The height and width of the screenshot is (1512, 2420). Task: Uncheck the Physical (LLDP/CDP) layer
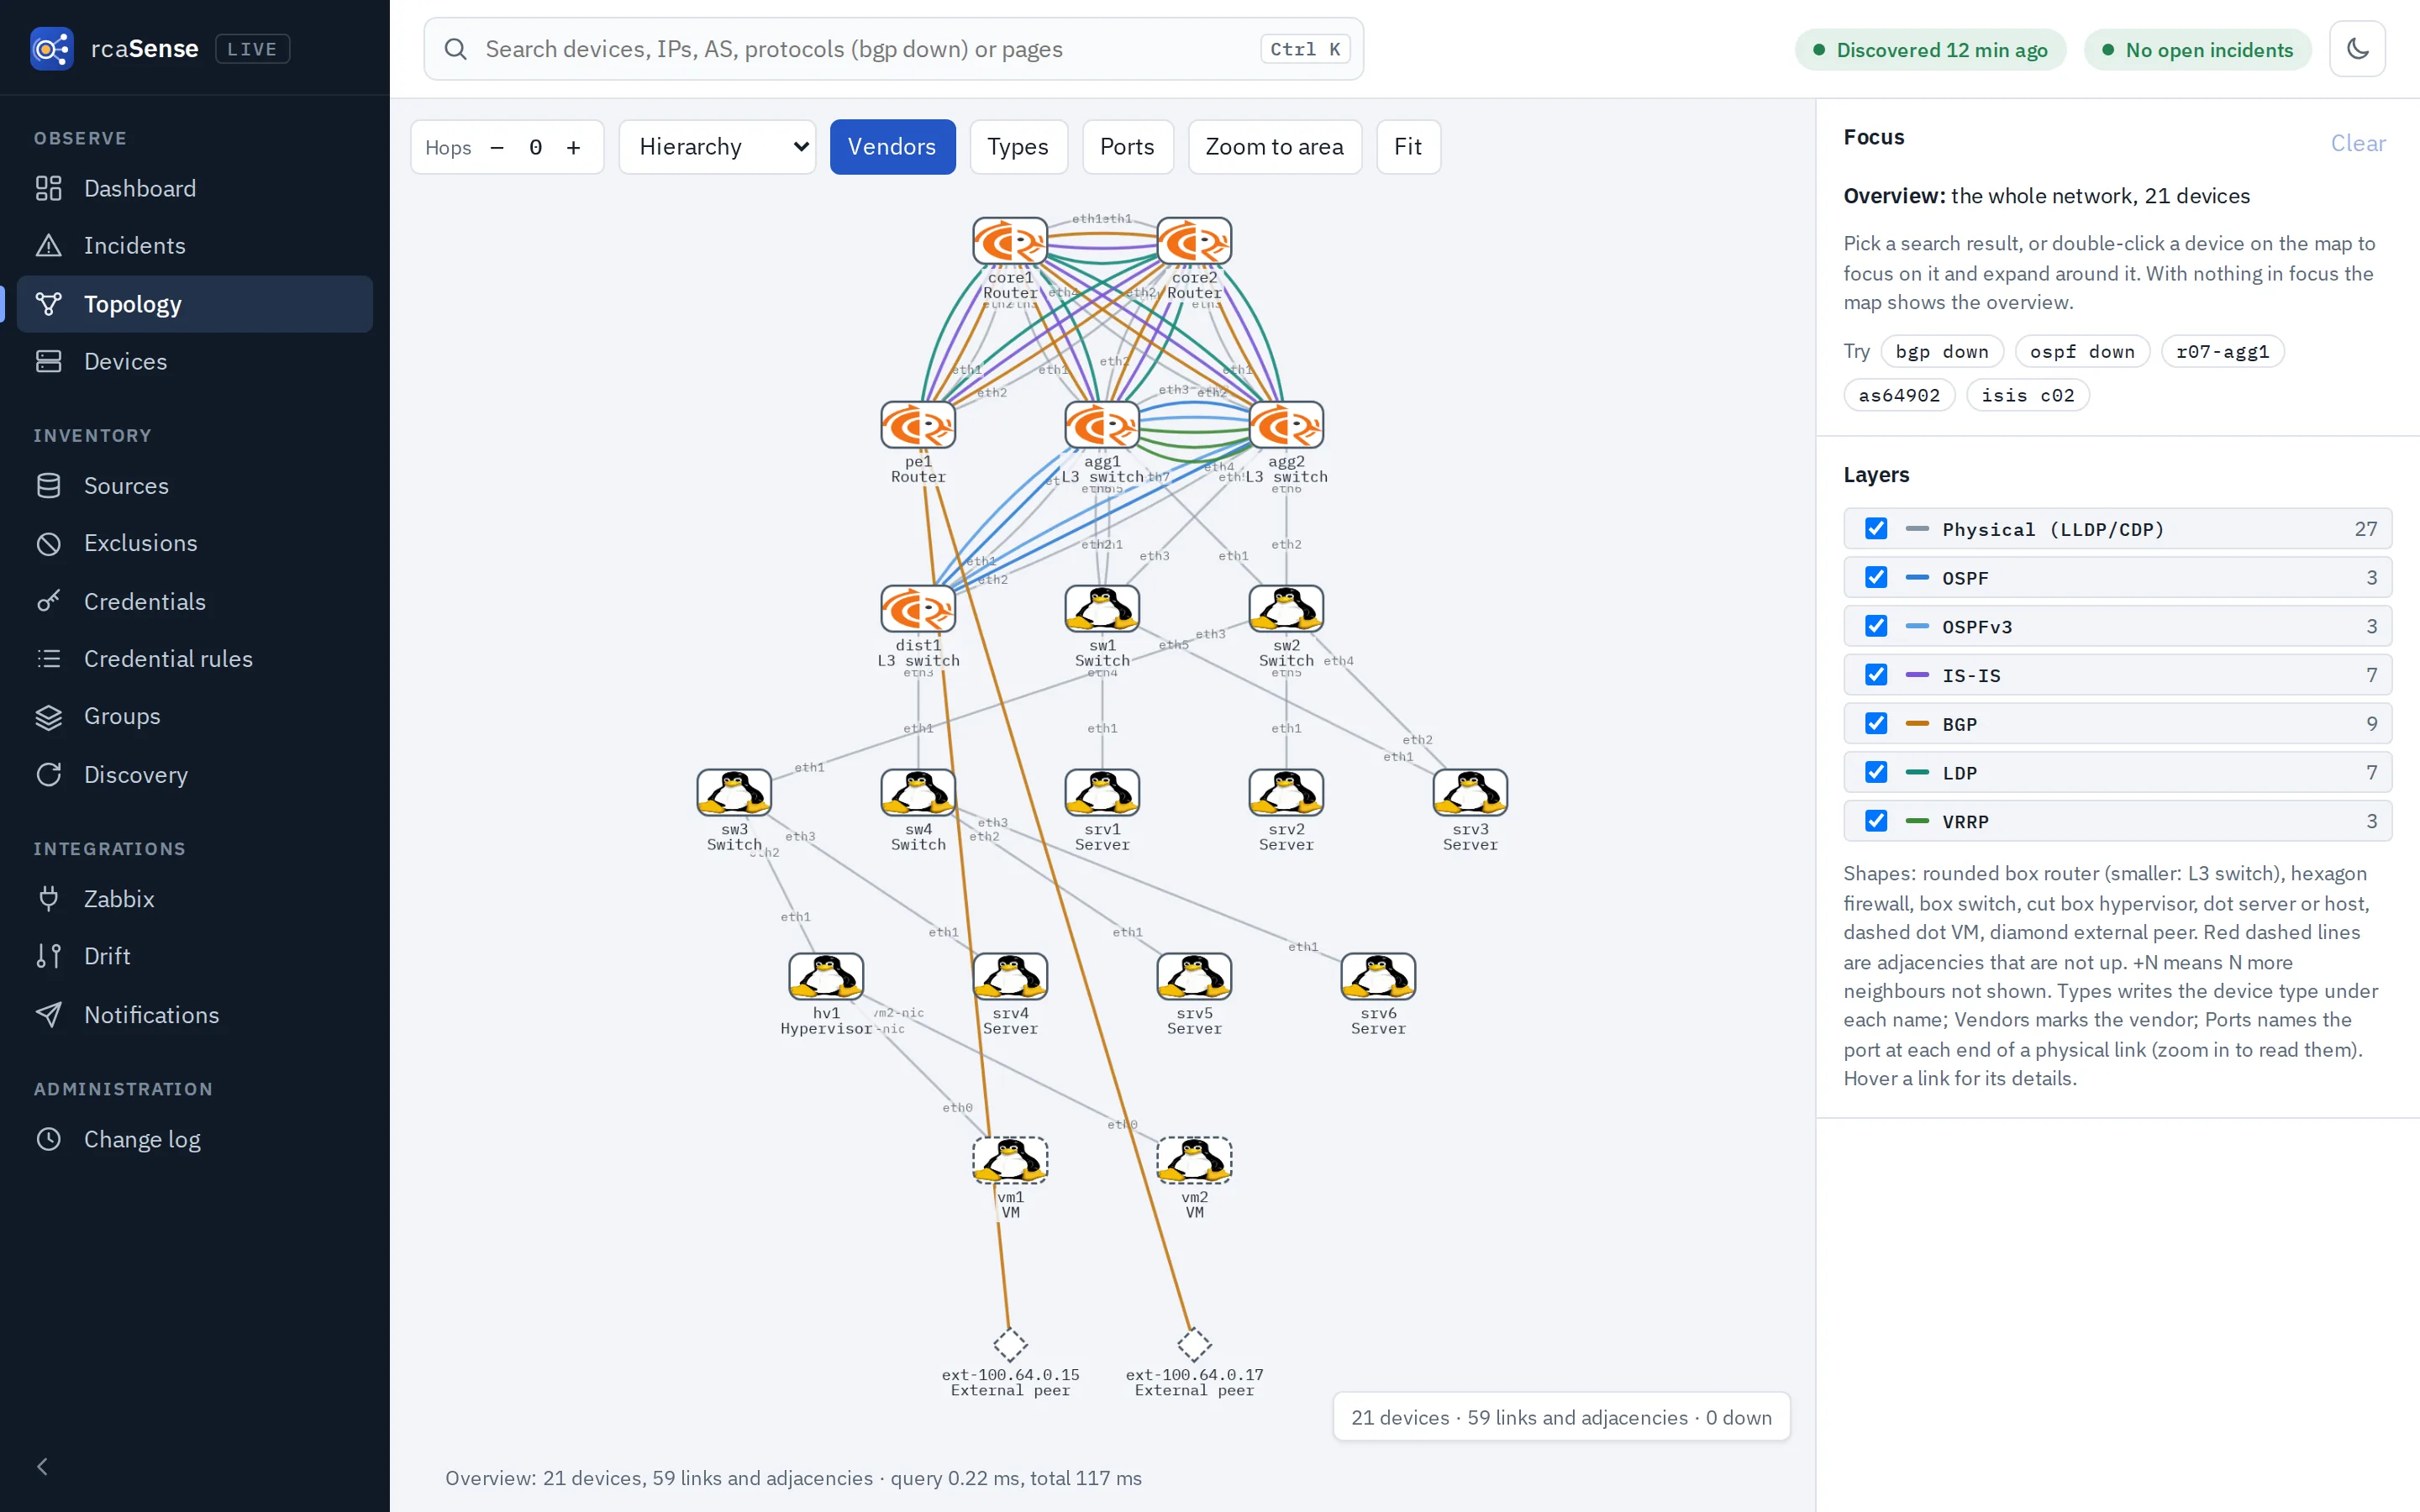click(x=1876, y=529)
